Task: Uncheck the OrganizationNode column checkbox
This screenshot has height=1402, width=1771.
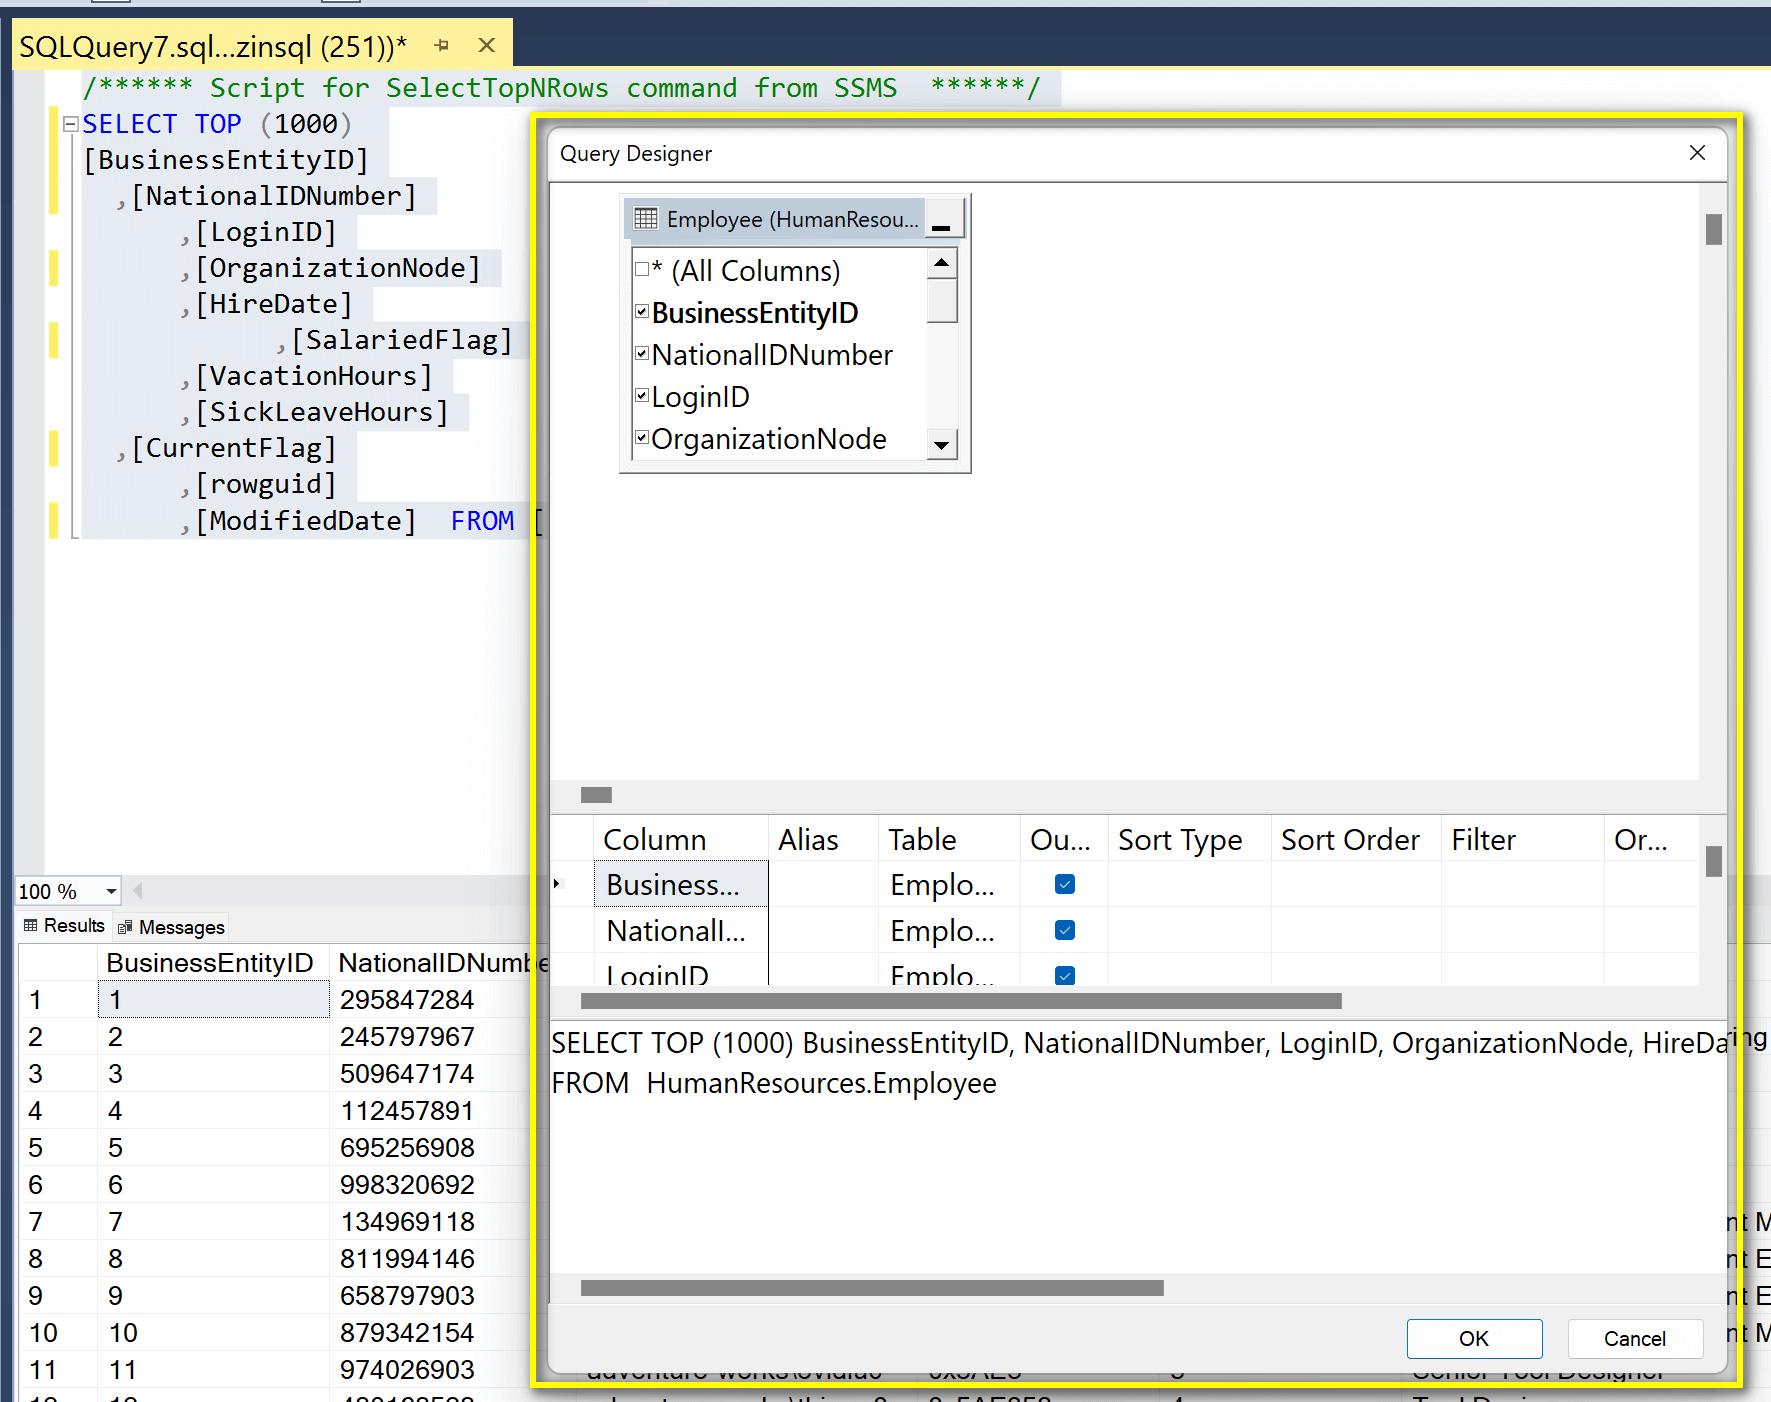Action: click(x=642, y=437)
